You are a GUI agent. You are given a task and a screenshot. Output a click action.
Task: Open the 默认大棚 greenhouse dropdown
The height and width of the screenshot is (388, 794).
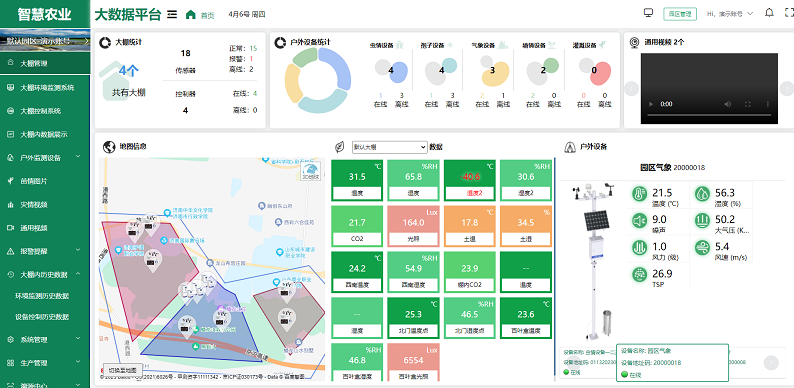[390, 147]
